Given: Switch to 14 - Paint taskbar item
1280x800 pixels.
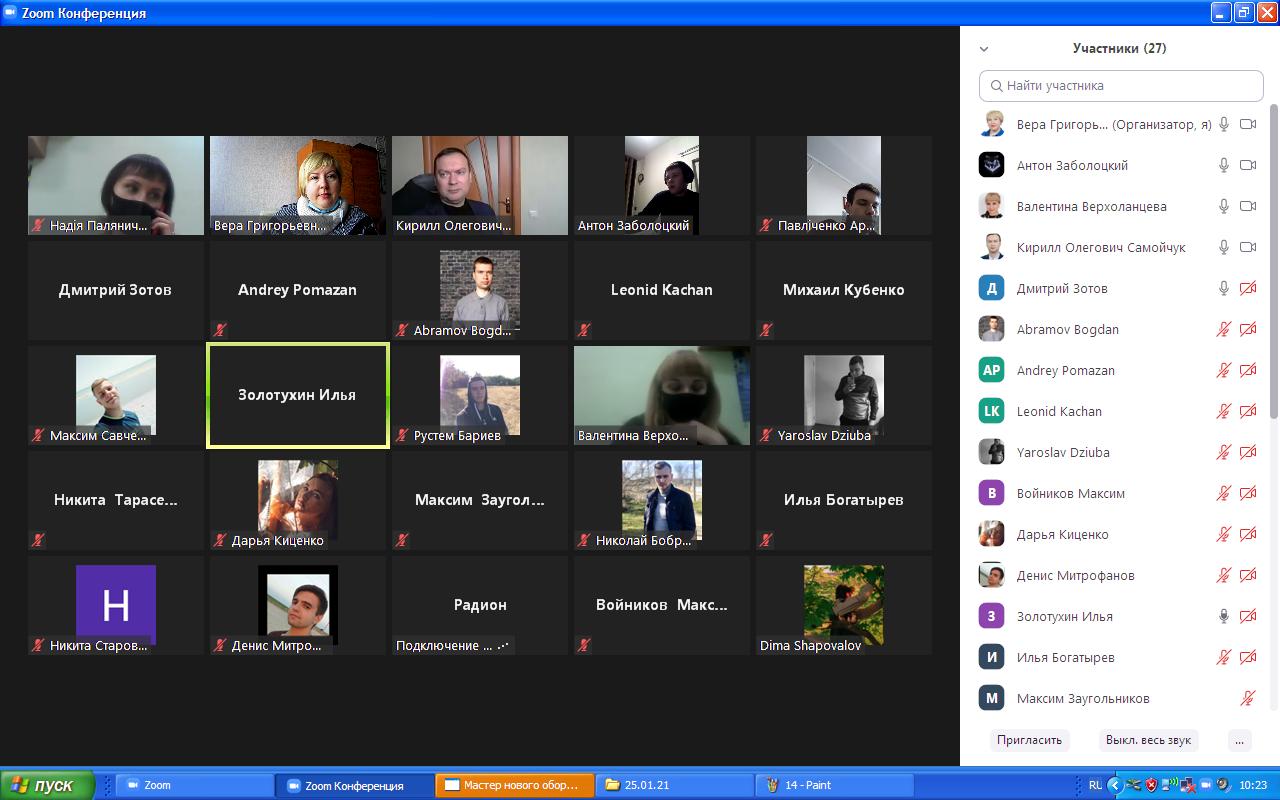Looking at the screenshot, I should point(834,785).
